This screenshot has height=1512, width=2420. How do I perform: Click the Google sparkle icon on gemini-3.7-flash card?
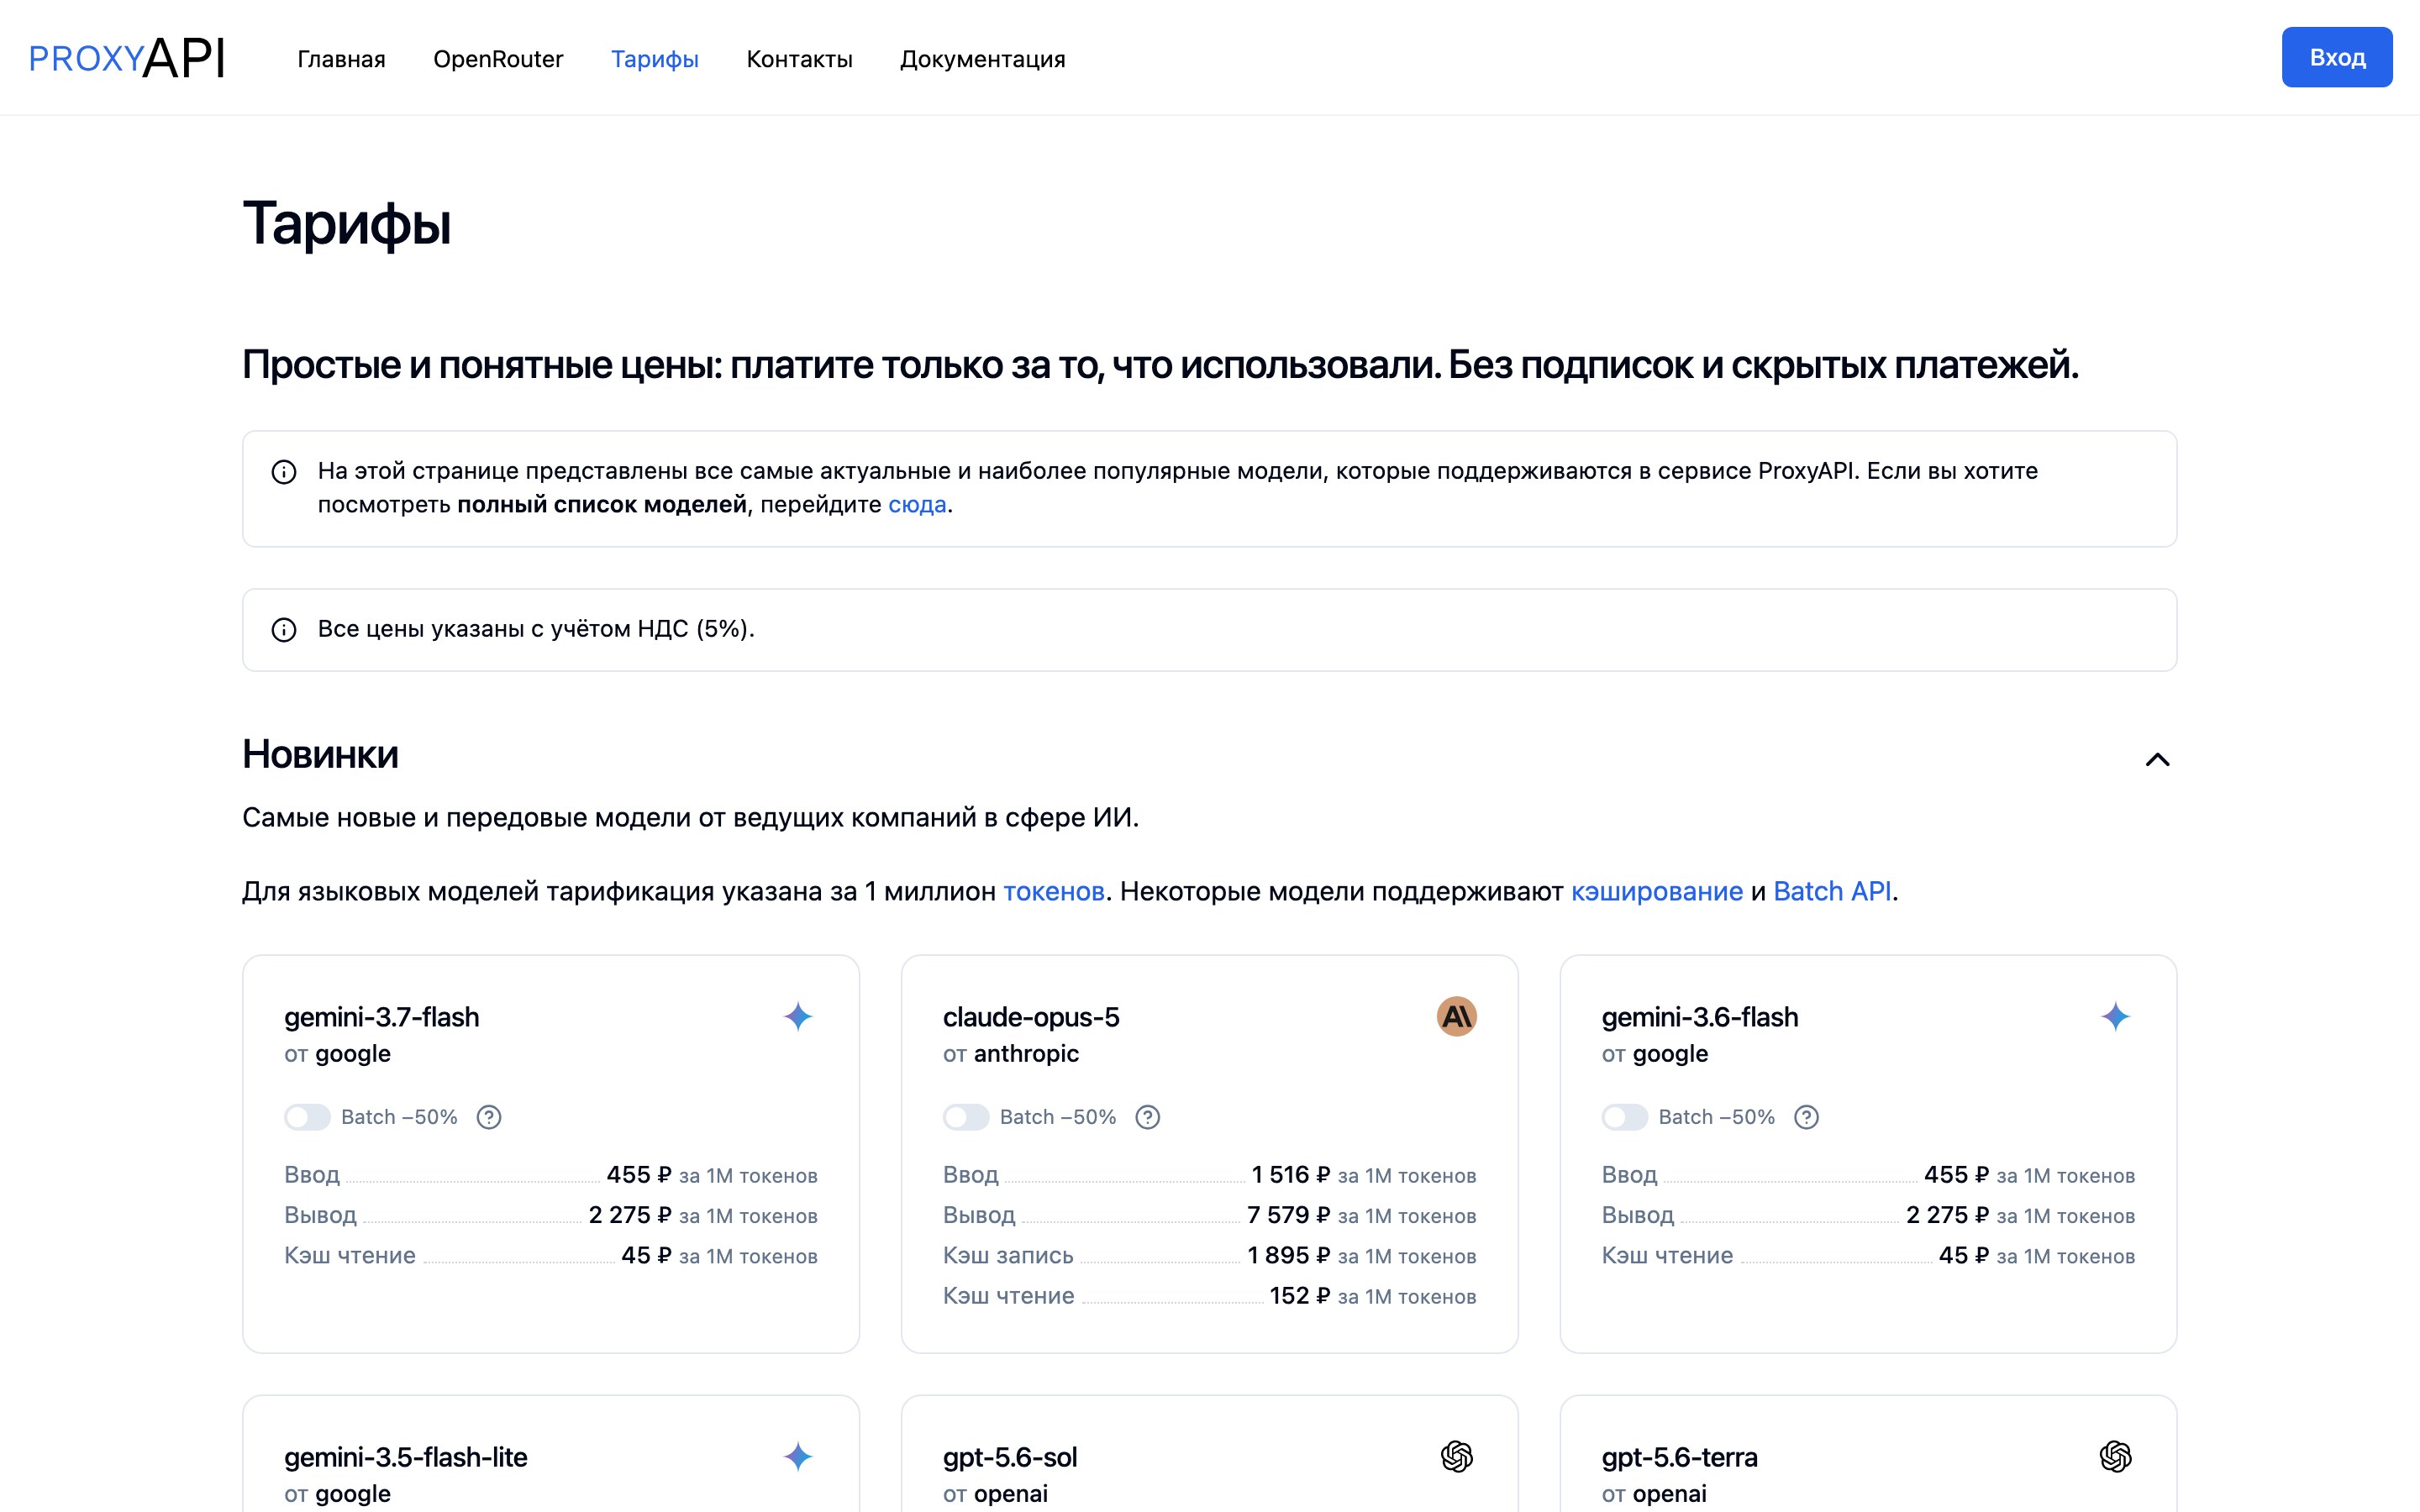[x=798, y=1017]
